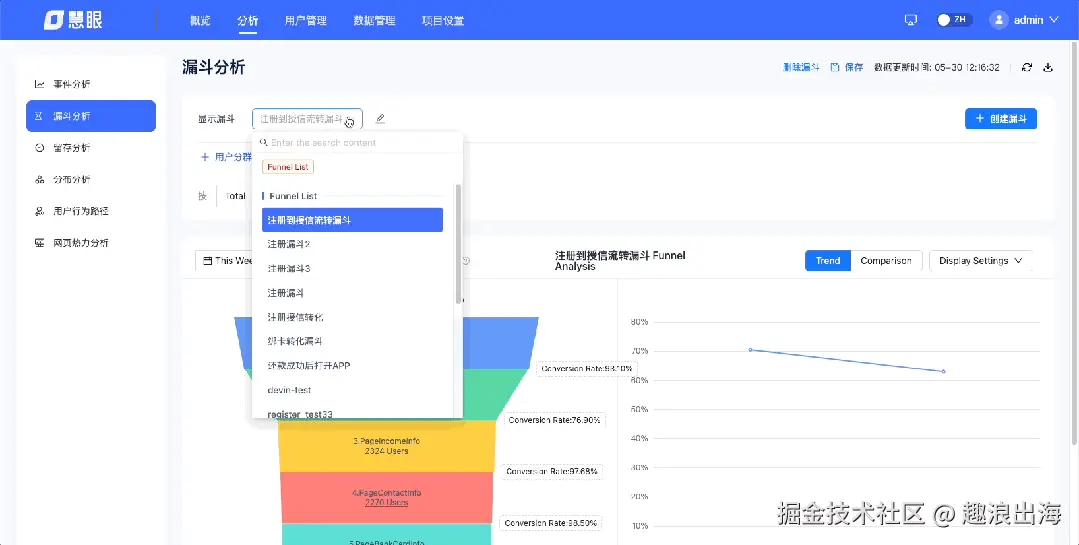This screenshot has height=545, width=1079.
Task: Select 注册到授信流转漏斗 in the dropdown list
Action: pyautogui.click(x=352, y=220)
